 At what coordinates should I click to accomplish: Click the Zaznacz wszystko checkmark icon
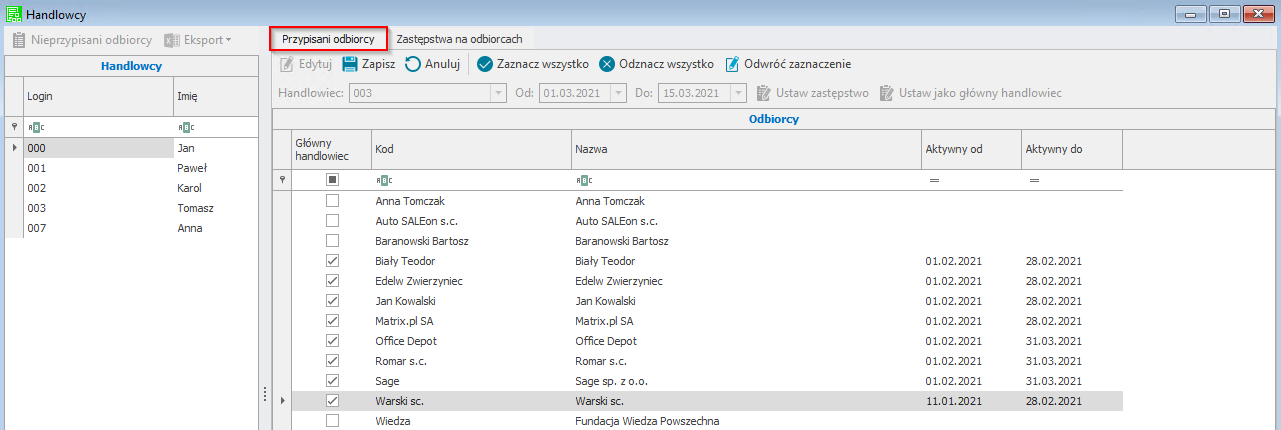click(x=485, y=64)
